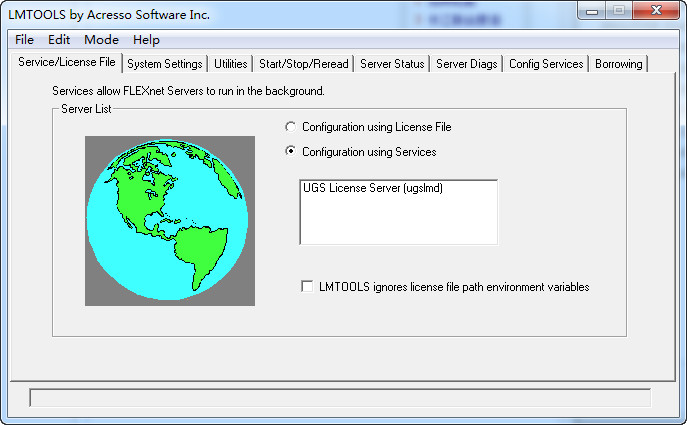The height and width of the screenshot is (425, 687).
Task: Switch to the Borrowing tab
Action: click(x=619, y=64)
